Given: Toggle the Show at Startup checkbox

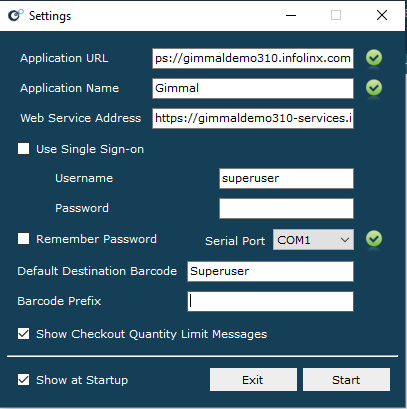Looking at the screenshot, I should click(x=24, y=380).
